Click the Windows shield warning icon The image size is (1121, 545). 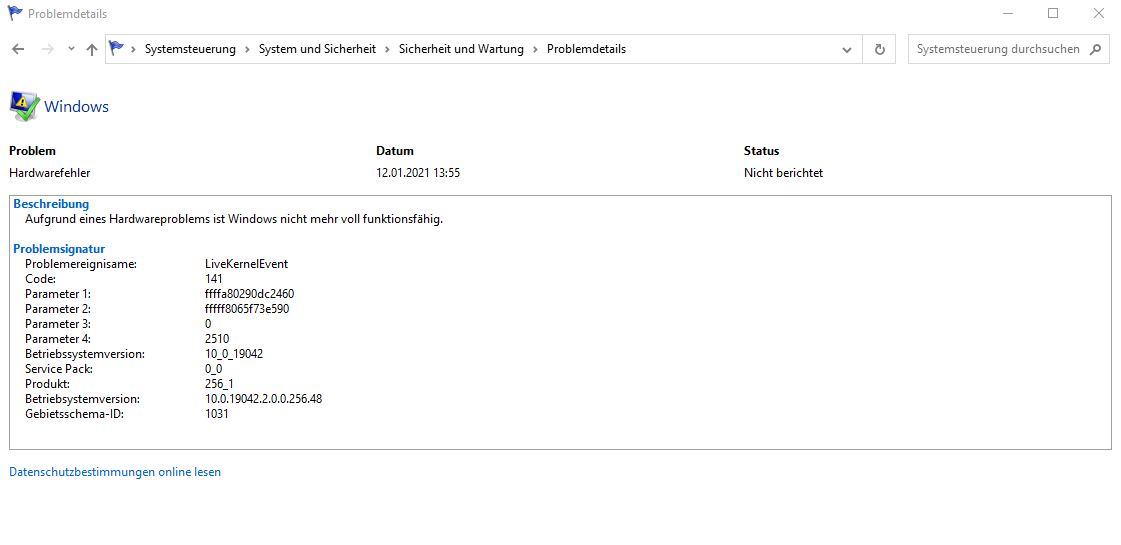point(24,107)
